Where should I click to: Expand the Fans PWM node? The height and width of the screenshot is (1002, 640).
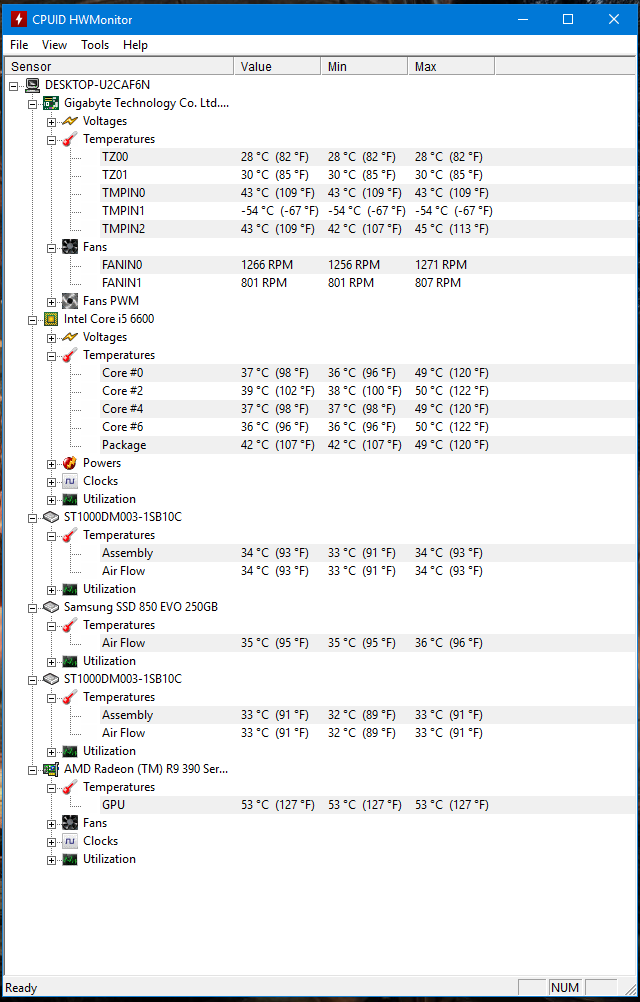[52, 301]
